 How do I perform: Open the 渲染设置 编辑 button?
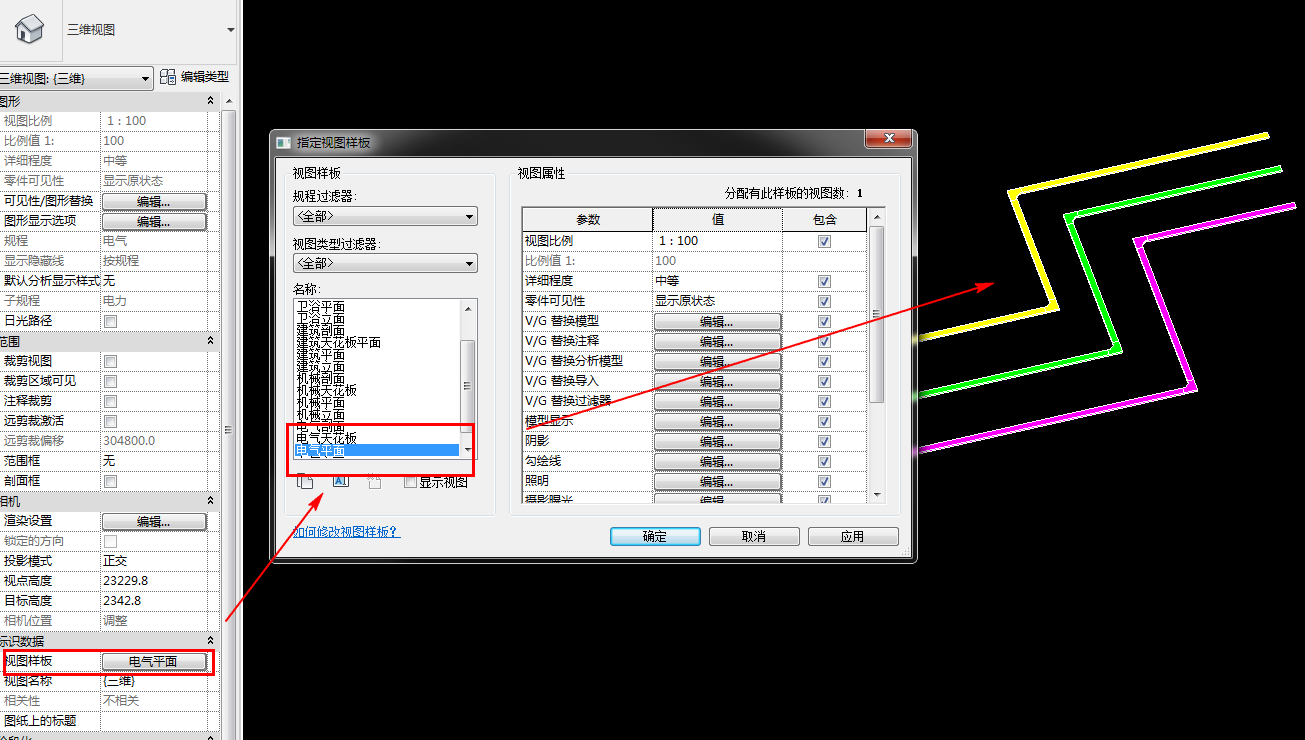pos(154,521)
